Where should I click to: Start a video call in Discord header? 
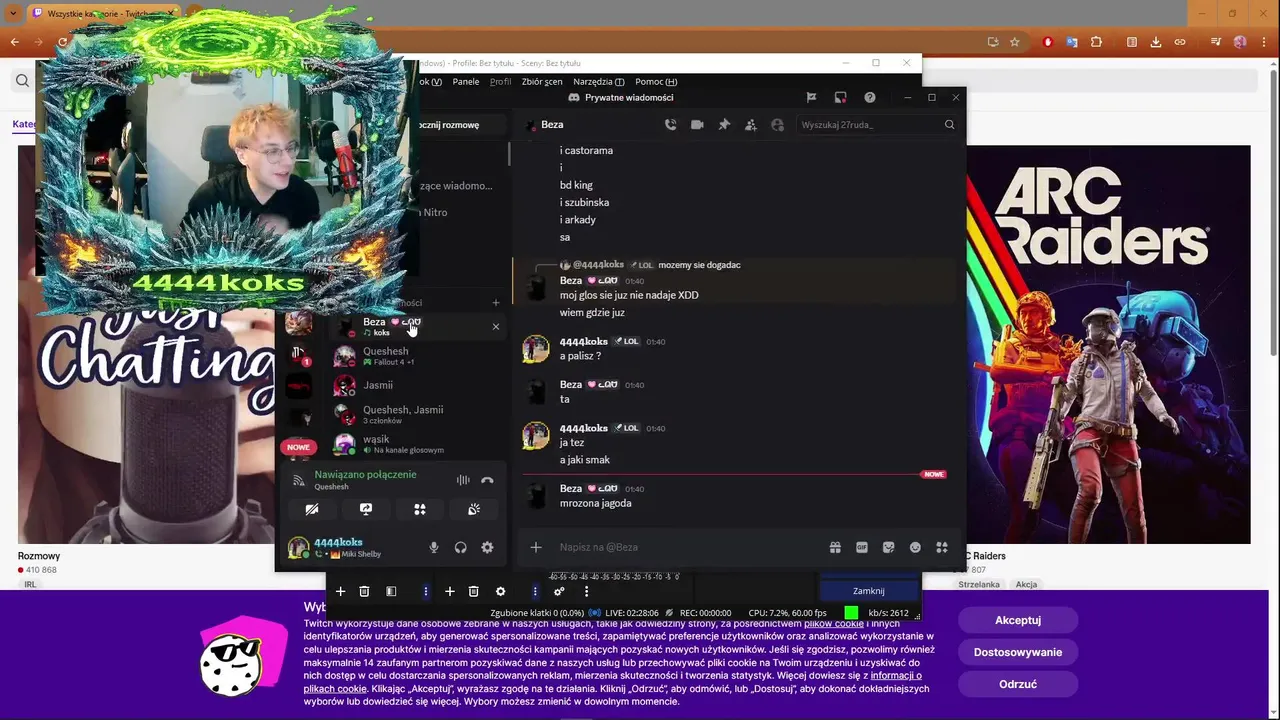coord(697,125)
